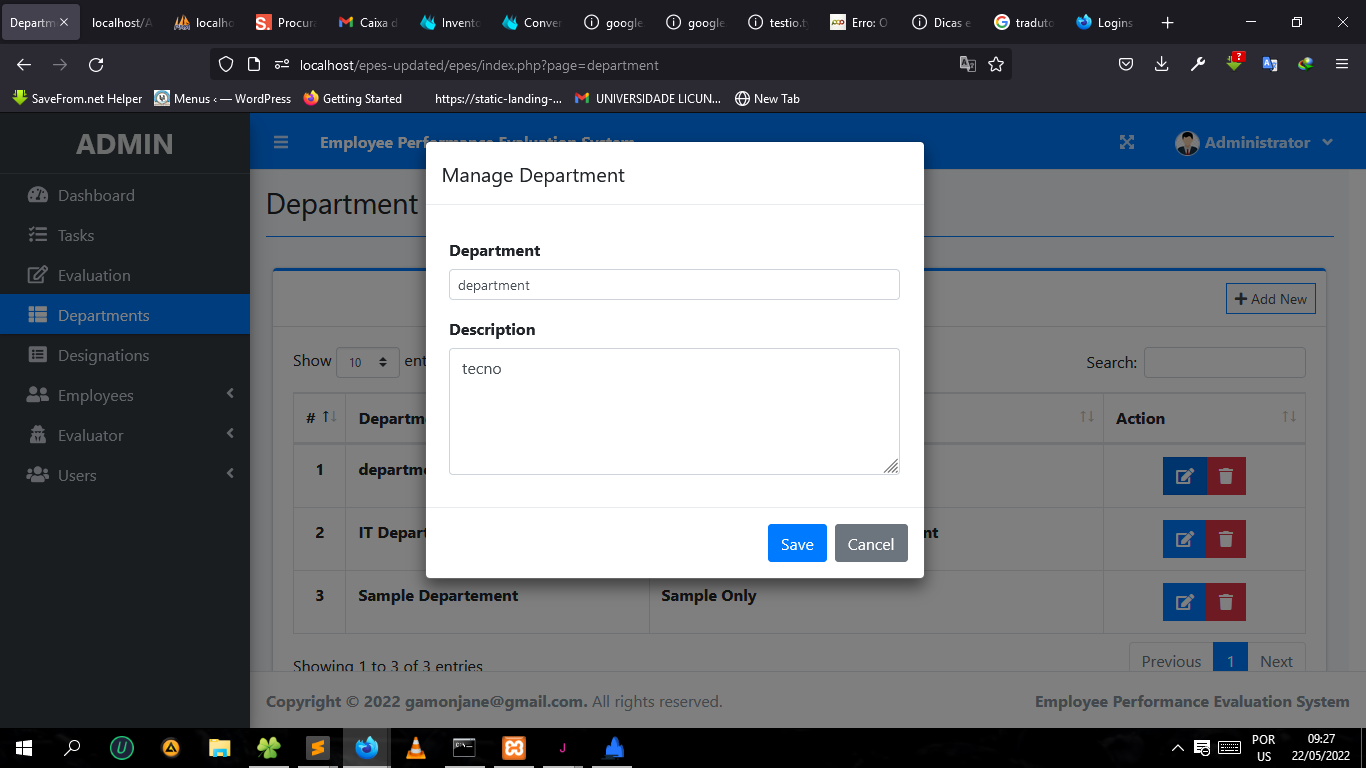Save the department in the modal
1366x768 pixels.
tap(797, 543)
